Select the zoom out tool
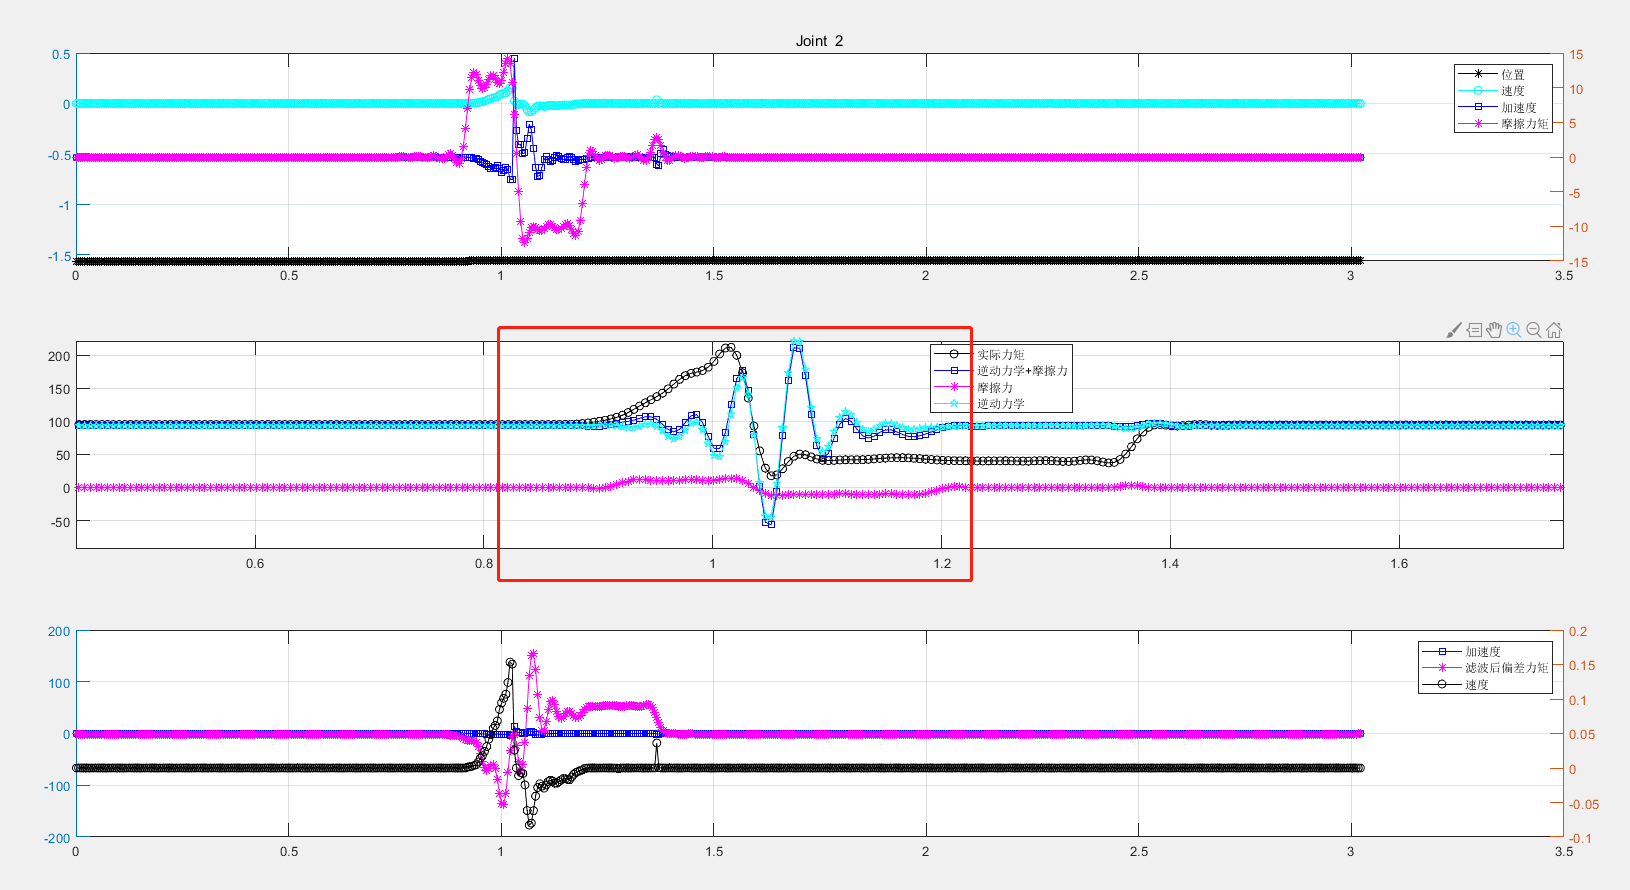 tap(1534, 330)
